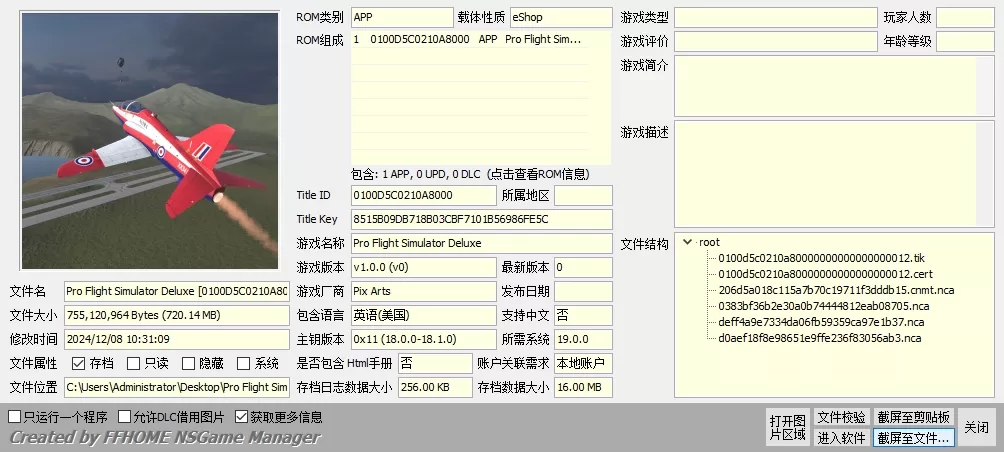Select the d0aef18f8e98651e9ffe236f83056ab3.nca entry
This screenshot has height=452, width=1004.
(x=819, y=338)
